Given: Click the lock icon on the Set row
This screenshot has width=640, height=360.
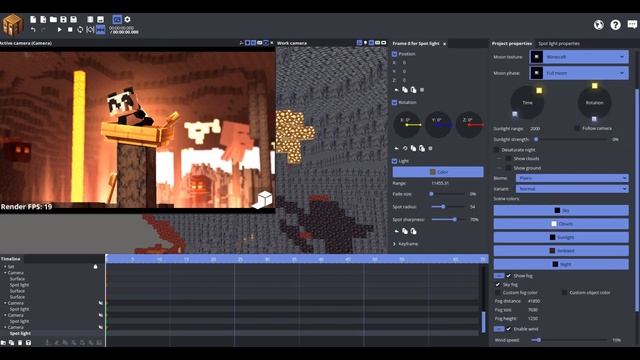Looking at the screenshot, I should (x=96, y=267).
